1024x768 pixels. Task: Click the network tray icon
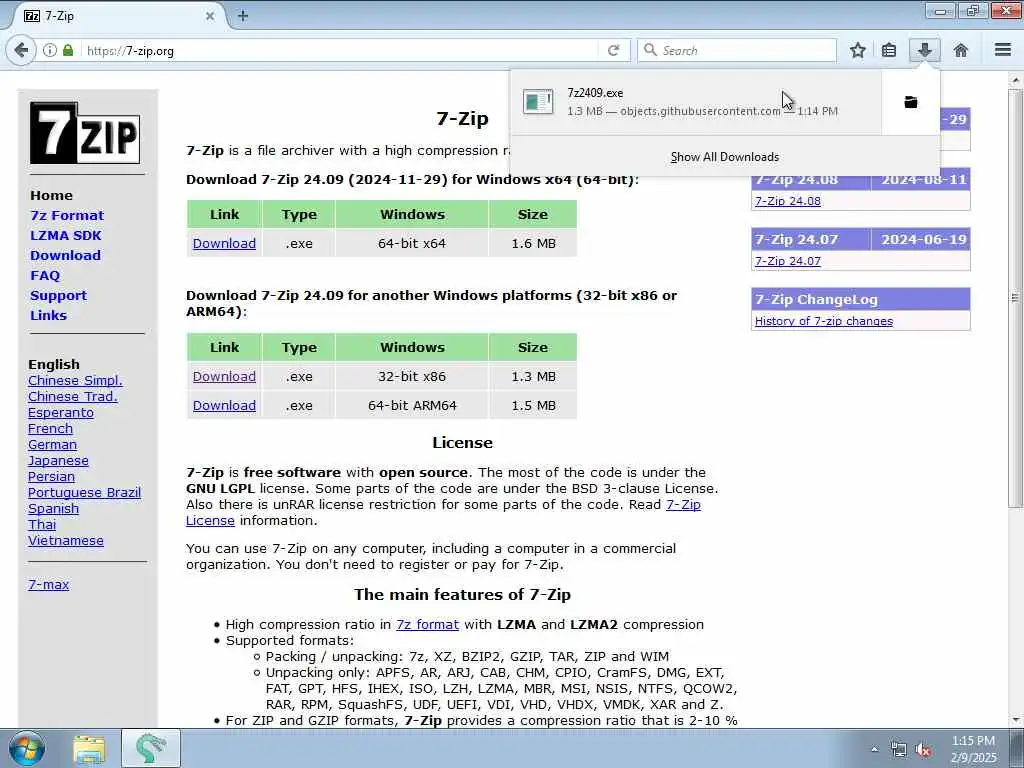pos(899,750)
